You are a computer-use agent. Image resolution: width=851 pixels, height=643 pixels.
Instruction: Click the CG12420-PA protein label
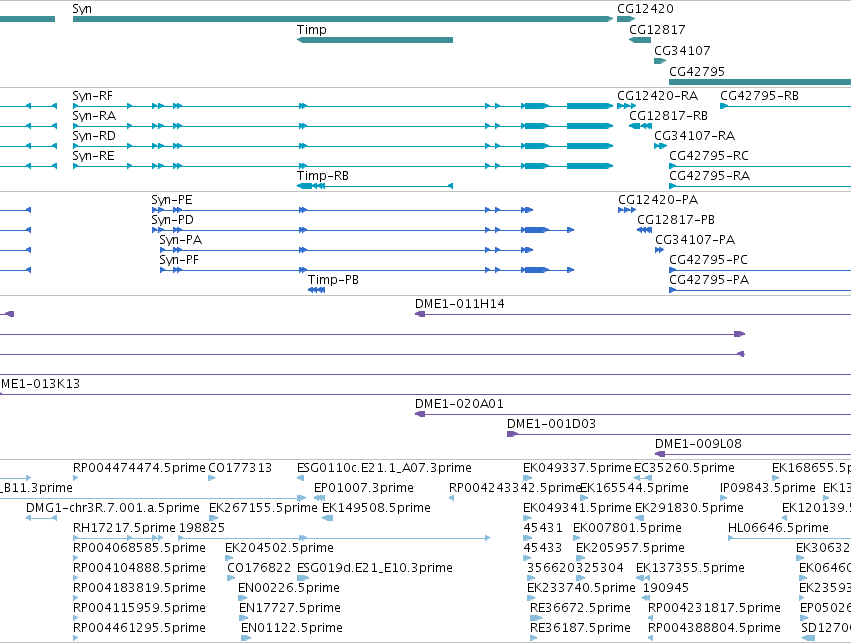pyautogui.click(x=658, y=200)
